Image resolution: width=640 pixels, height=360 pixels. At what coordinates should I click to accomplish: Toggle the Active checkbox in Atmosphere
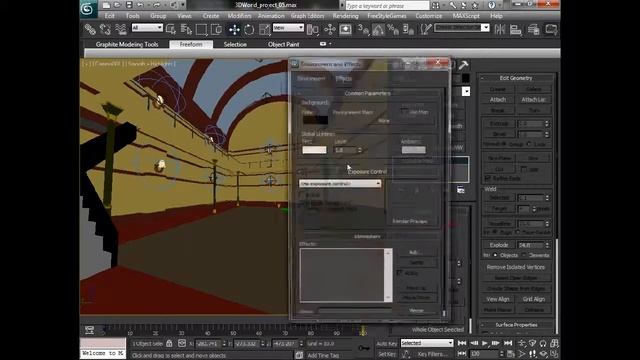[x=399, y=273]
